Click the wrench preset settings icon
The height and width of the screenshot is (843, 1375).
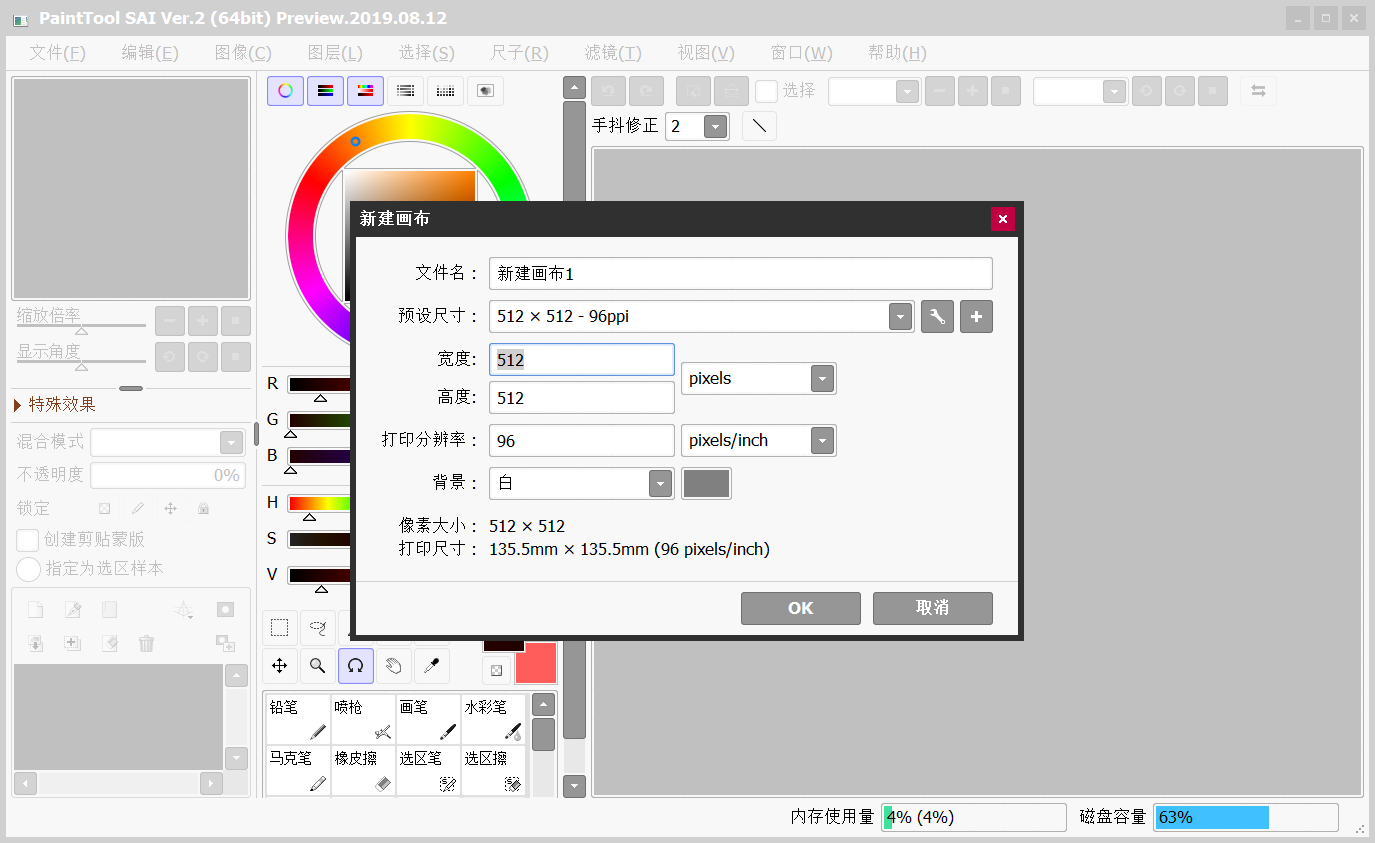(937, 317)
